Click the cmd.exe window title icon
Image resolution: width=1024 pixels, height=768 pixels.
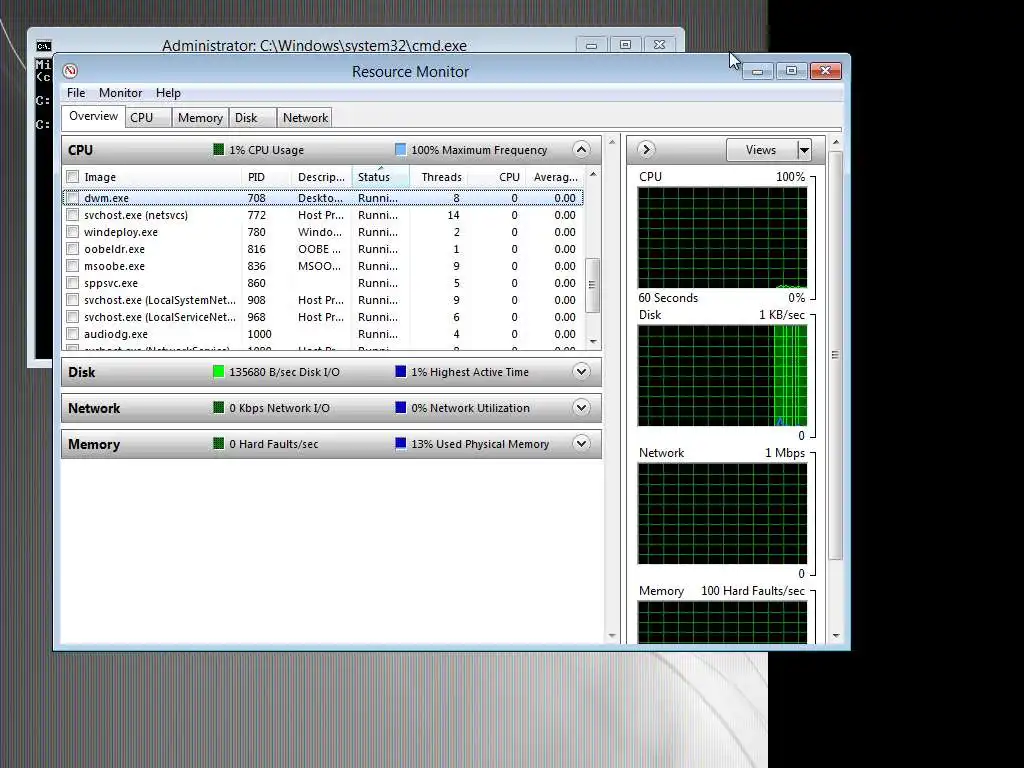pyautogui.click(x=44, y=46)
